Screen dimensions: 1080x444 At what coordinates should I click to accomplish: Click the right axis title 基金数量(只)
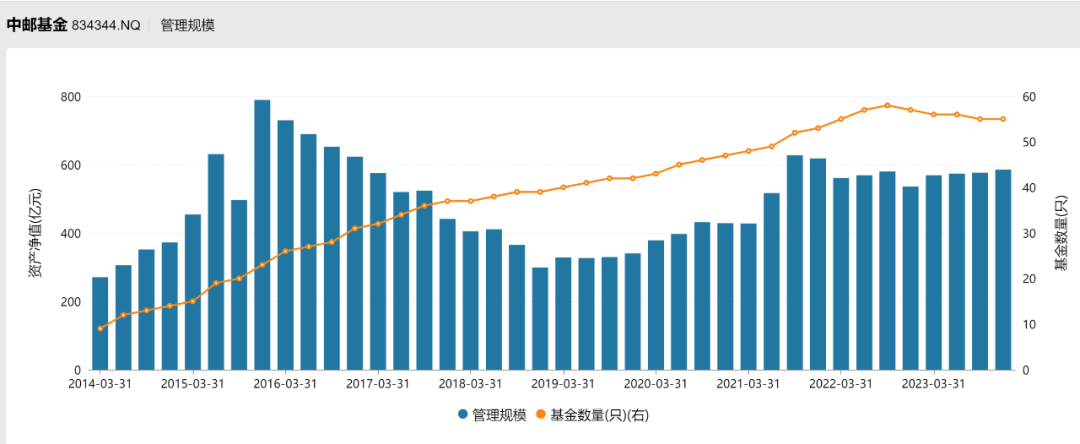pyautogui.click(x=1060, y=233)
